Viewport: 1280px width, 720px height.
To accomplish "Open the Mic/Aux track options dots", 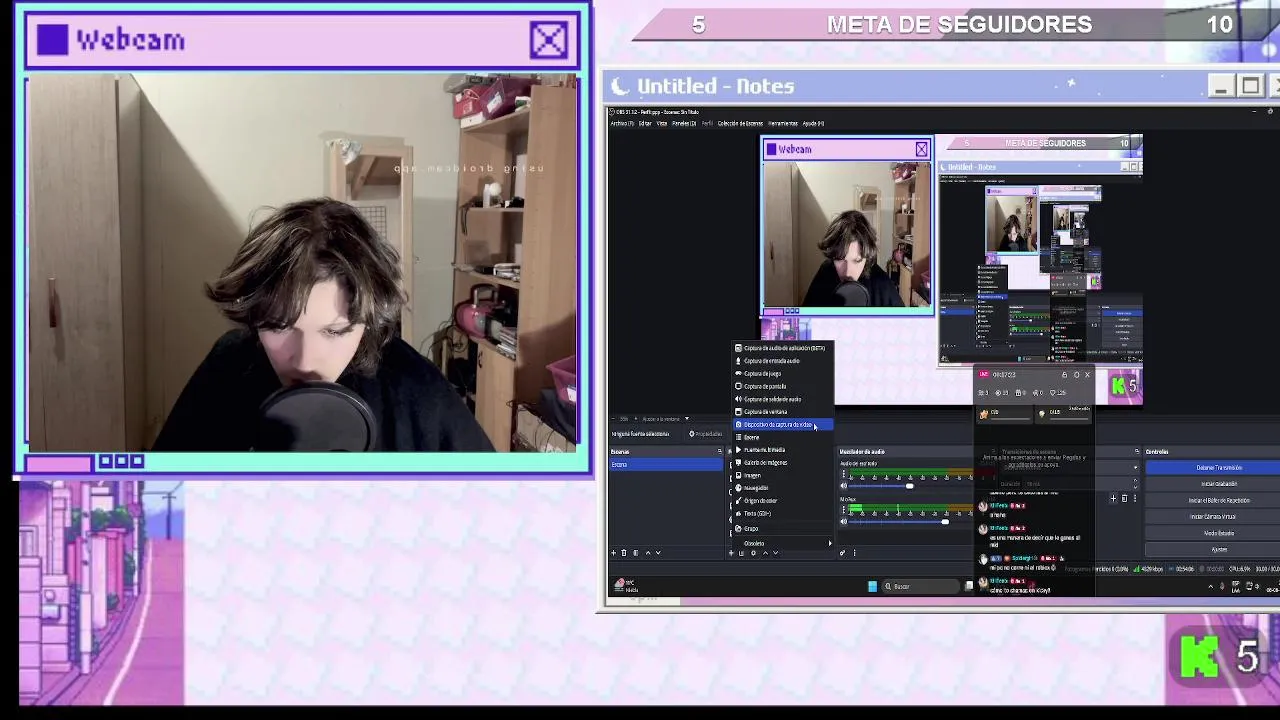I will coord(844,509).
